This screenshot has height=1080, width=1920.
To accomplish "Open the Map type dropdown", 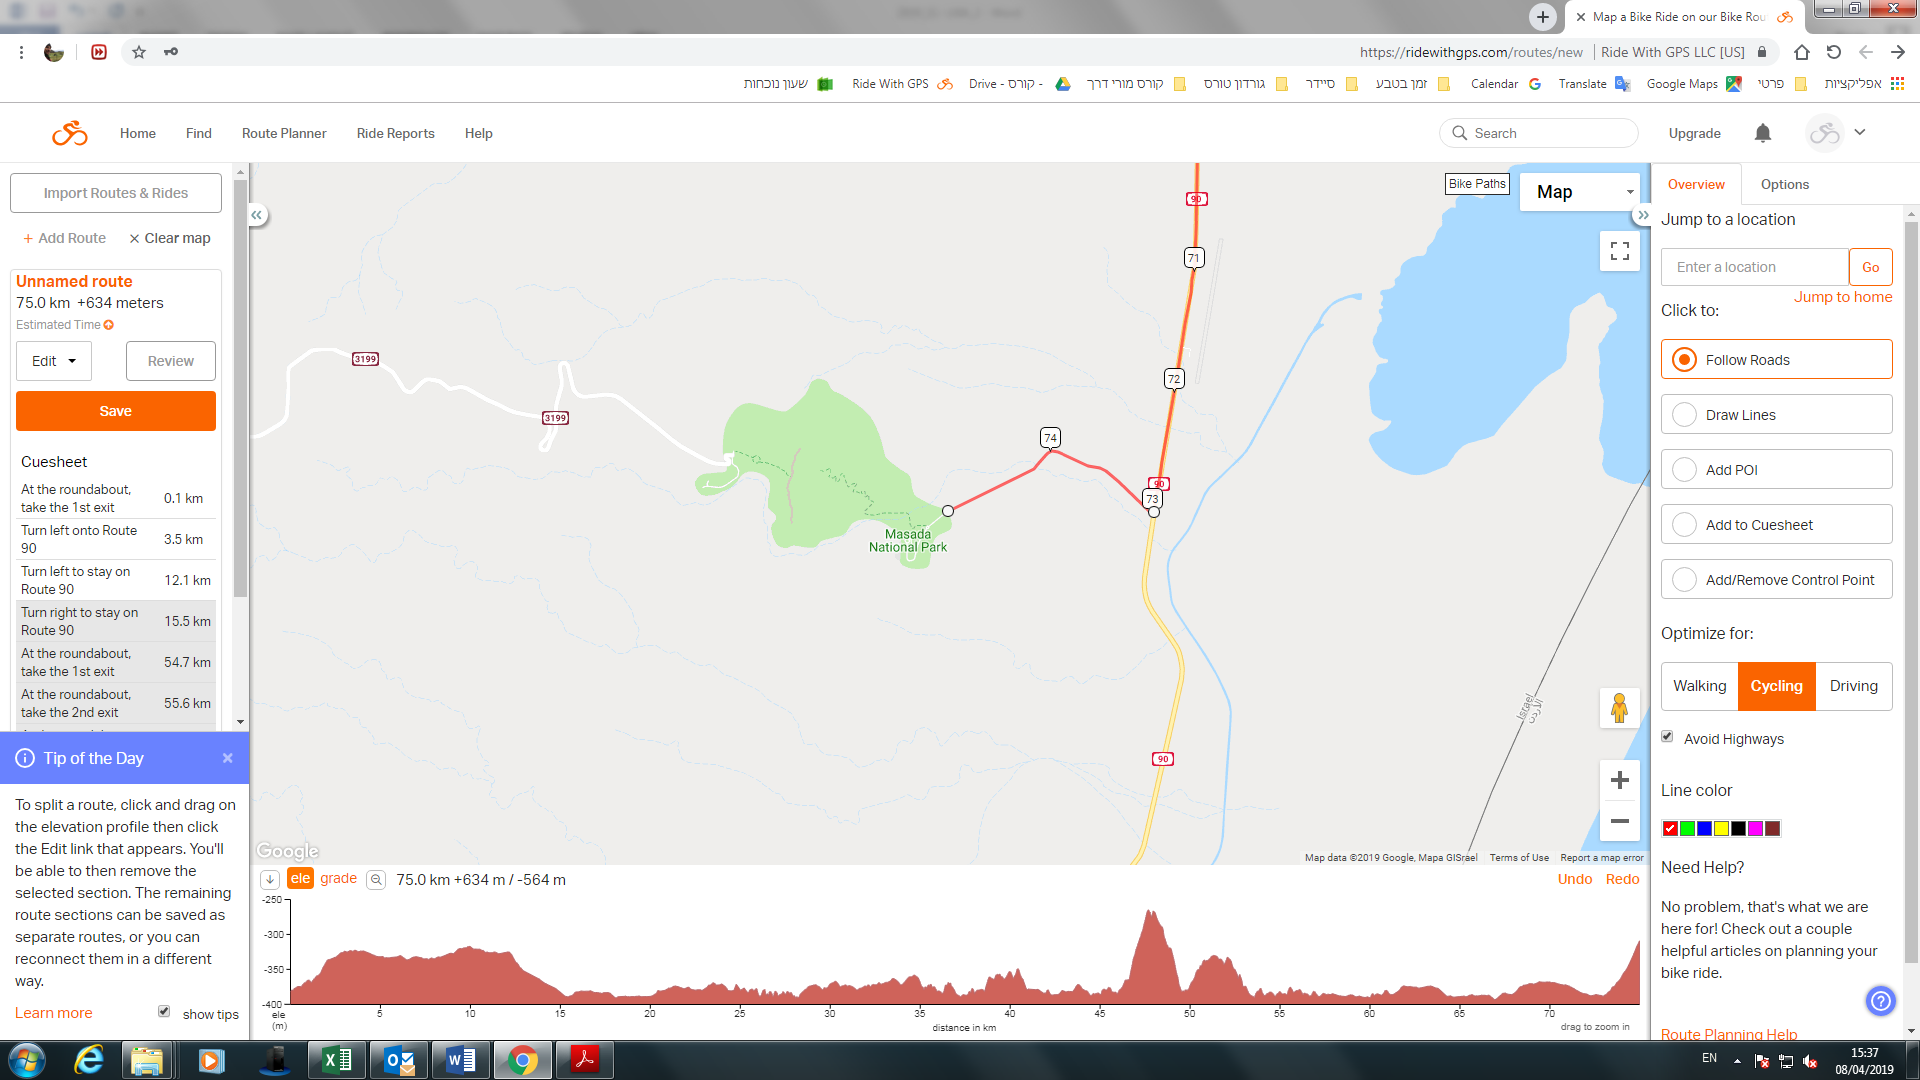I will pyautogui.click(x=1579, y=192).
